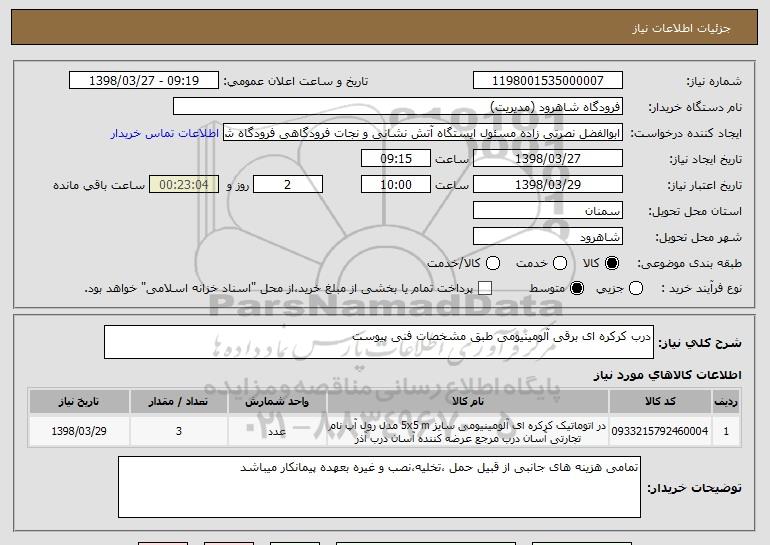Image resolution: width=770 pixels, height=545 pixels.
Task: Click the creation date field 1398/03/27
Action: click(x=548, y=159)
